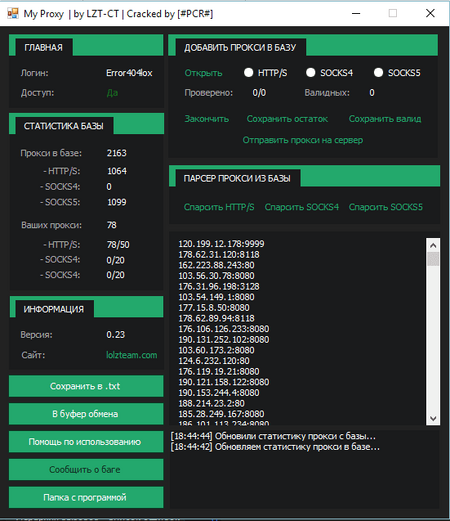Click the Валидных count 0
This screenshot has height=521, width=450.
pos(372,93)
